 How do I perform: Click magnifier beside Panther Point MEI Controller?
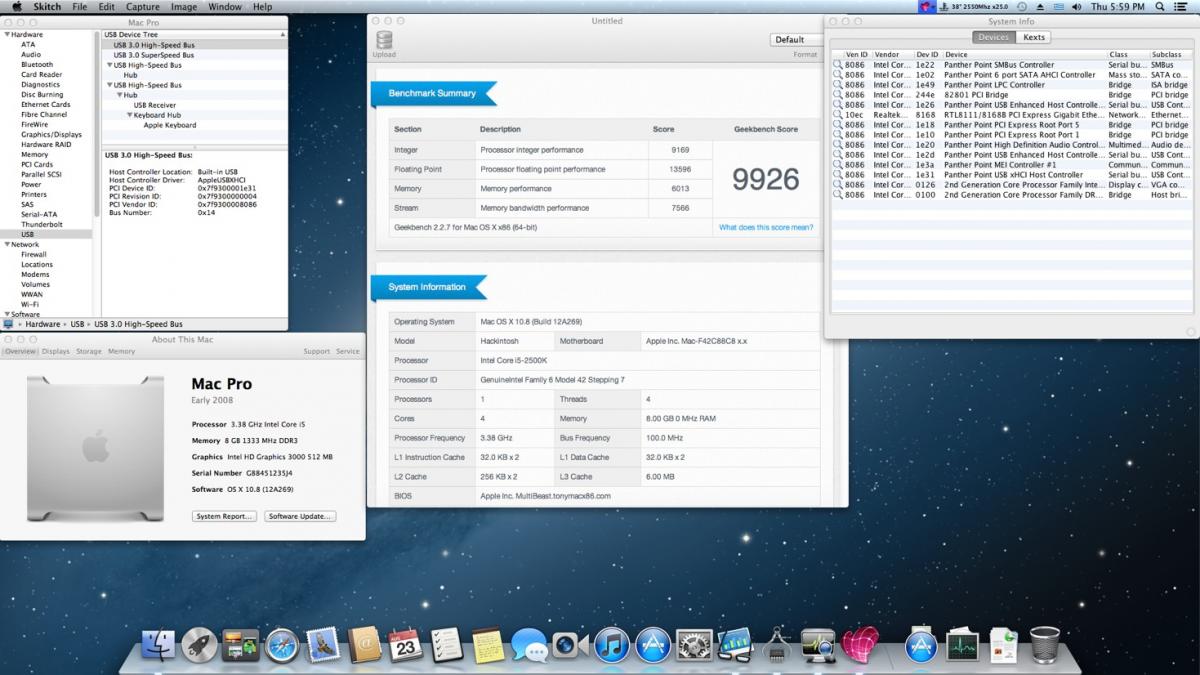pyautogui.click(x=838, y=165)
